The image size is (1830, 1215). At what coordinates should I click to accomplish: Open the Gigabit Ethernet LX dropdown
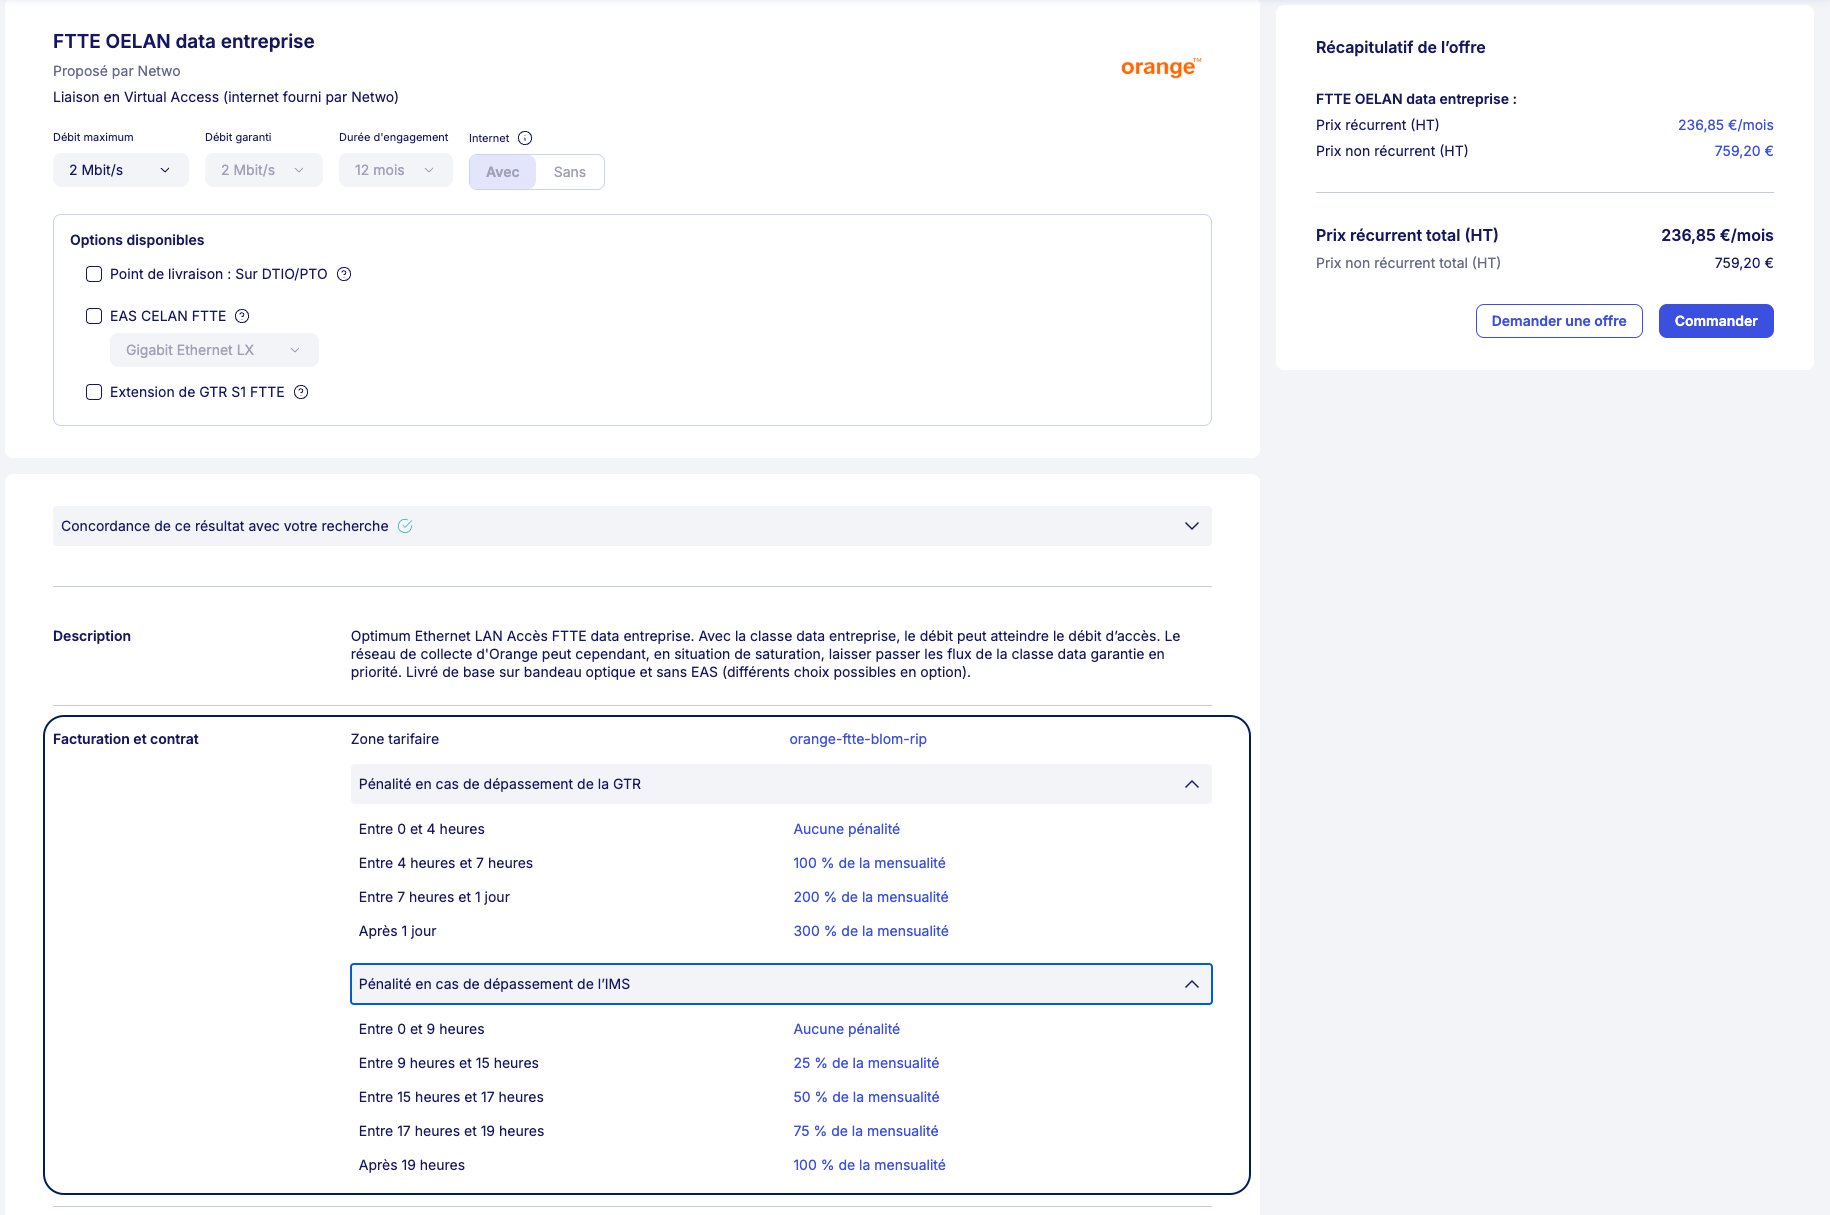[214, 350]
